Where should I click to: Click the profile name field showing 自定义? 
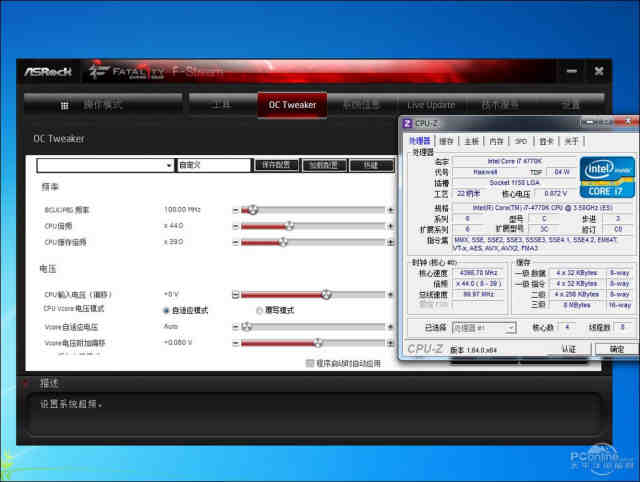click(213, 165)
